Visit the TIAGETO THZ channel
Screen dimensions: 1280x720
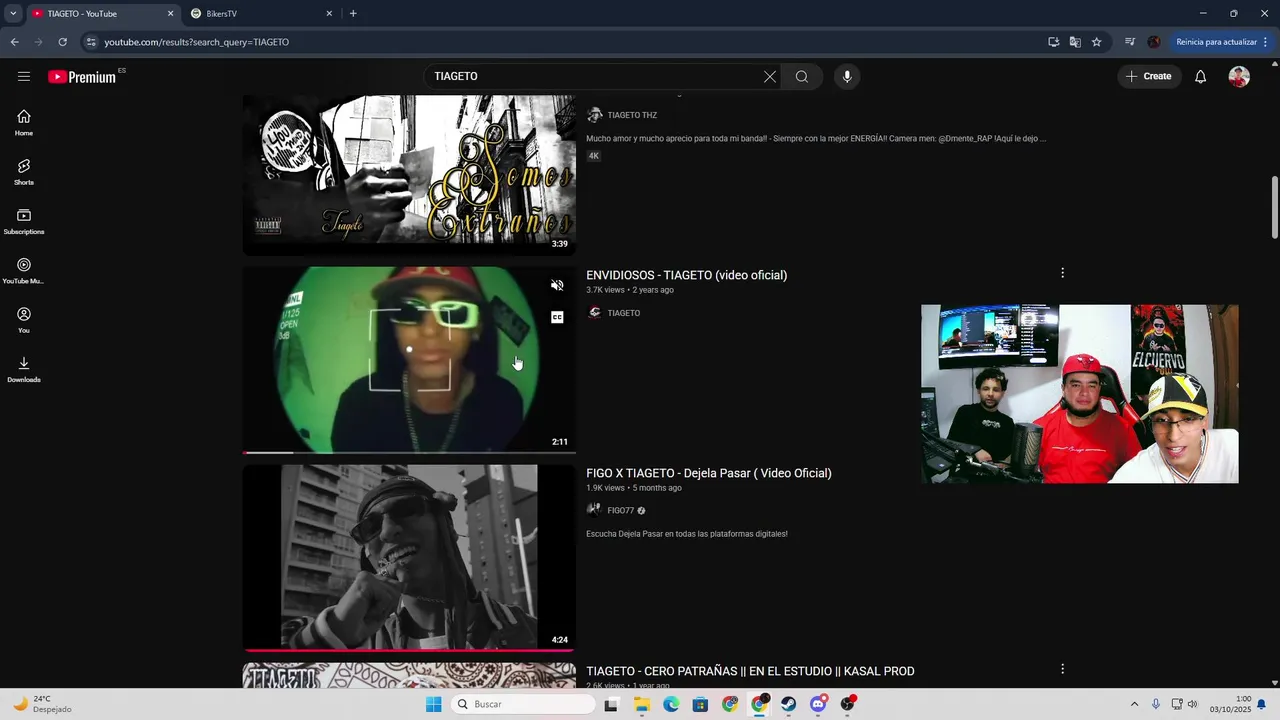pyautogui.click(x=632, y=115)
